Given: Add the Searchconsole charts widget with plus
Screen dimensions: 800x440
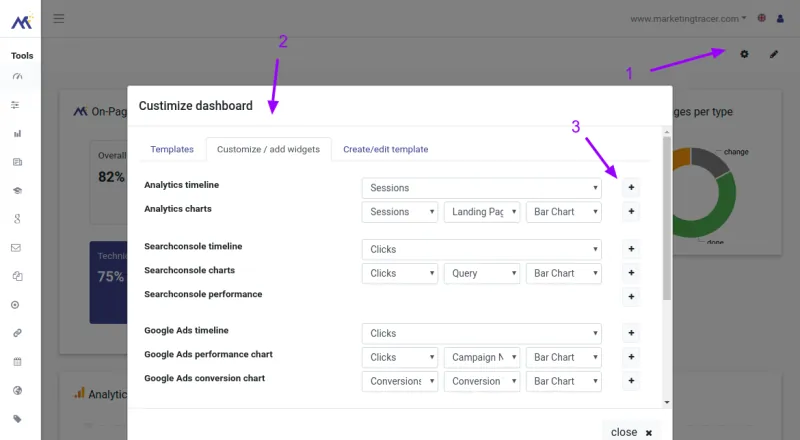Looking at the screenshot, I should click(631, 273).
